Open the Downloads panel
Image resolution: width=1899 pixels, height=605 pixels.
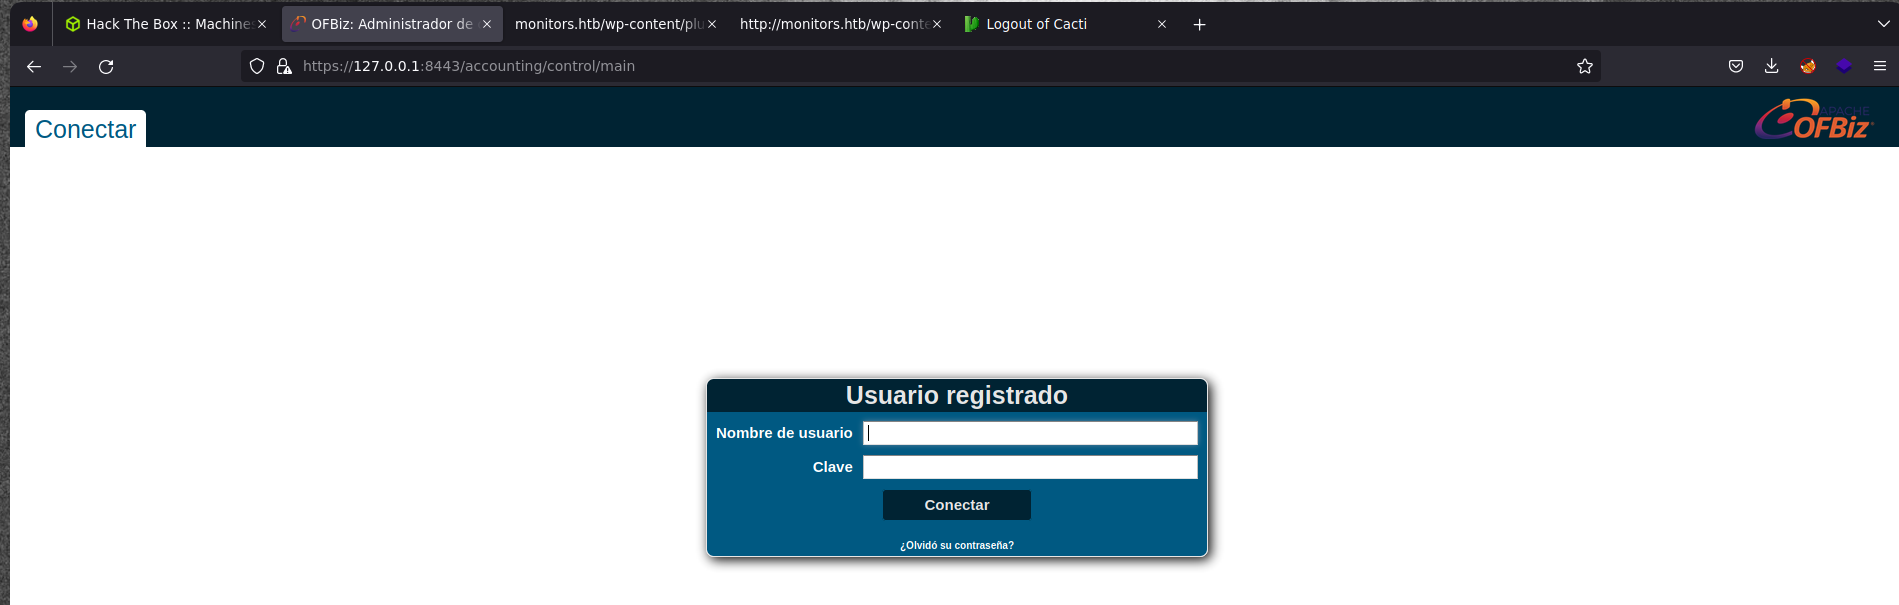click(1771, 67)
